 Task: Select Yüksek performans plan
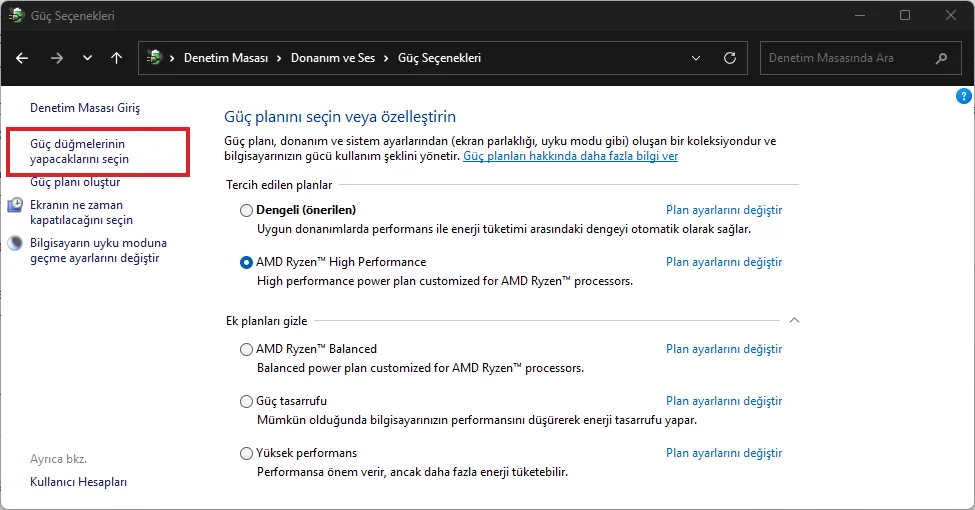pyautogui.click(x=246, y=453)
